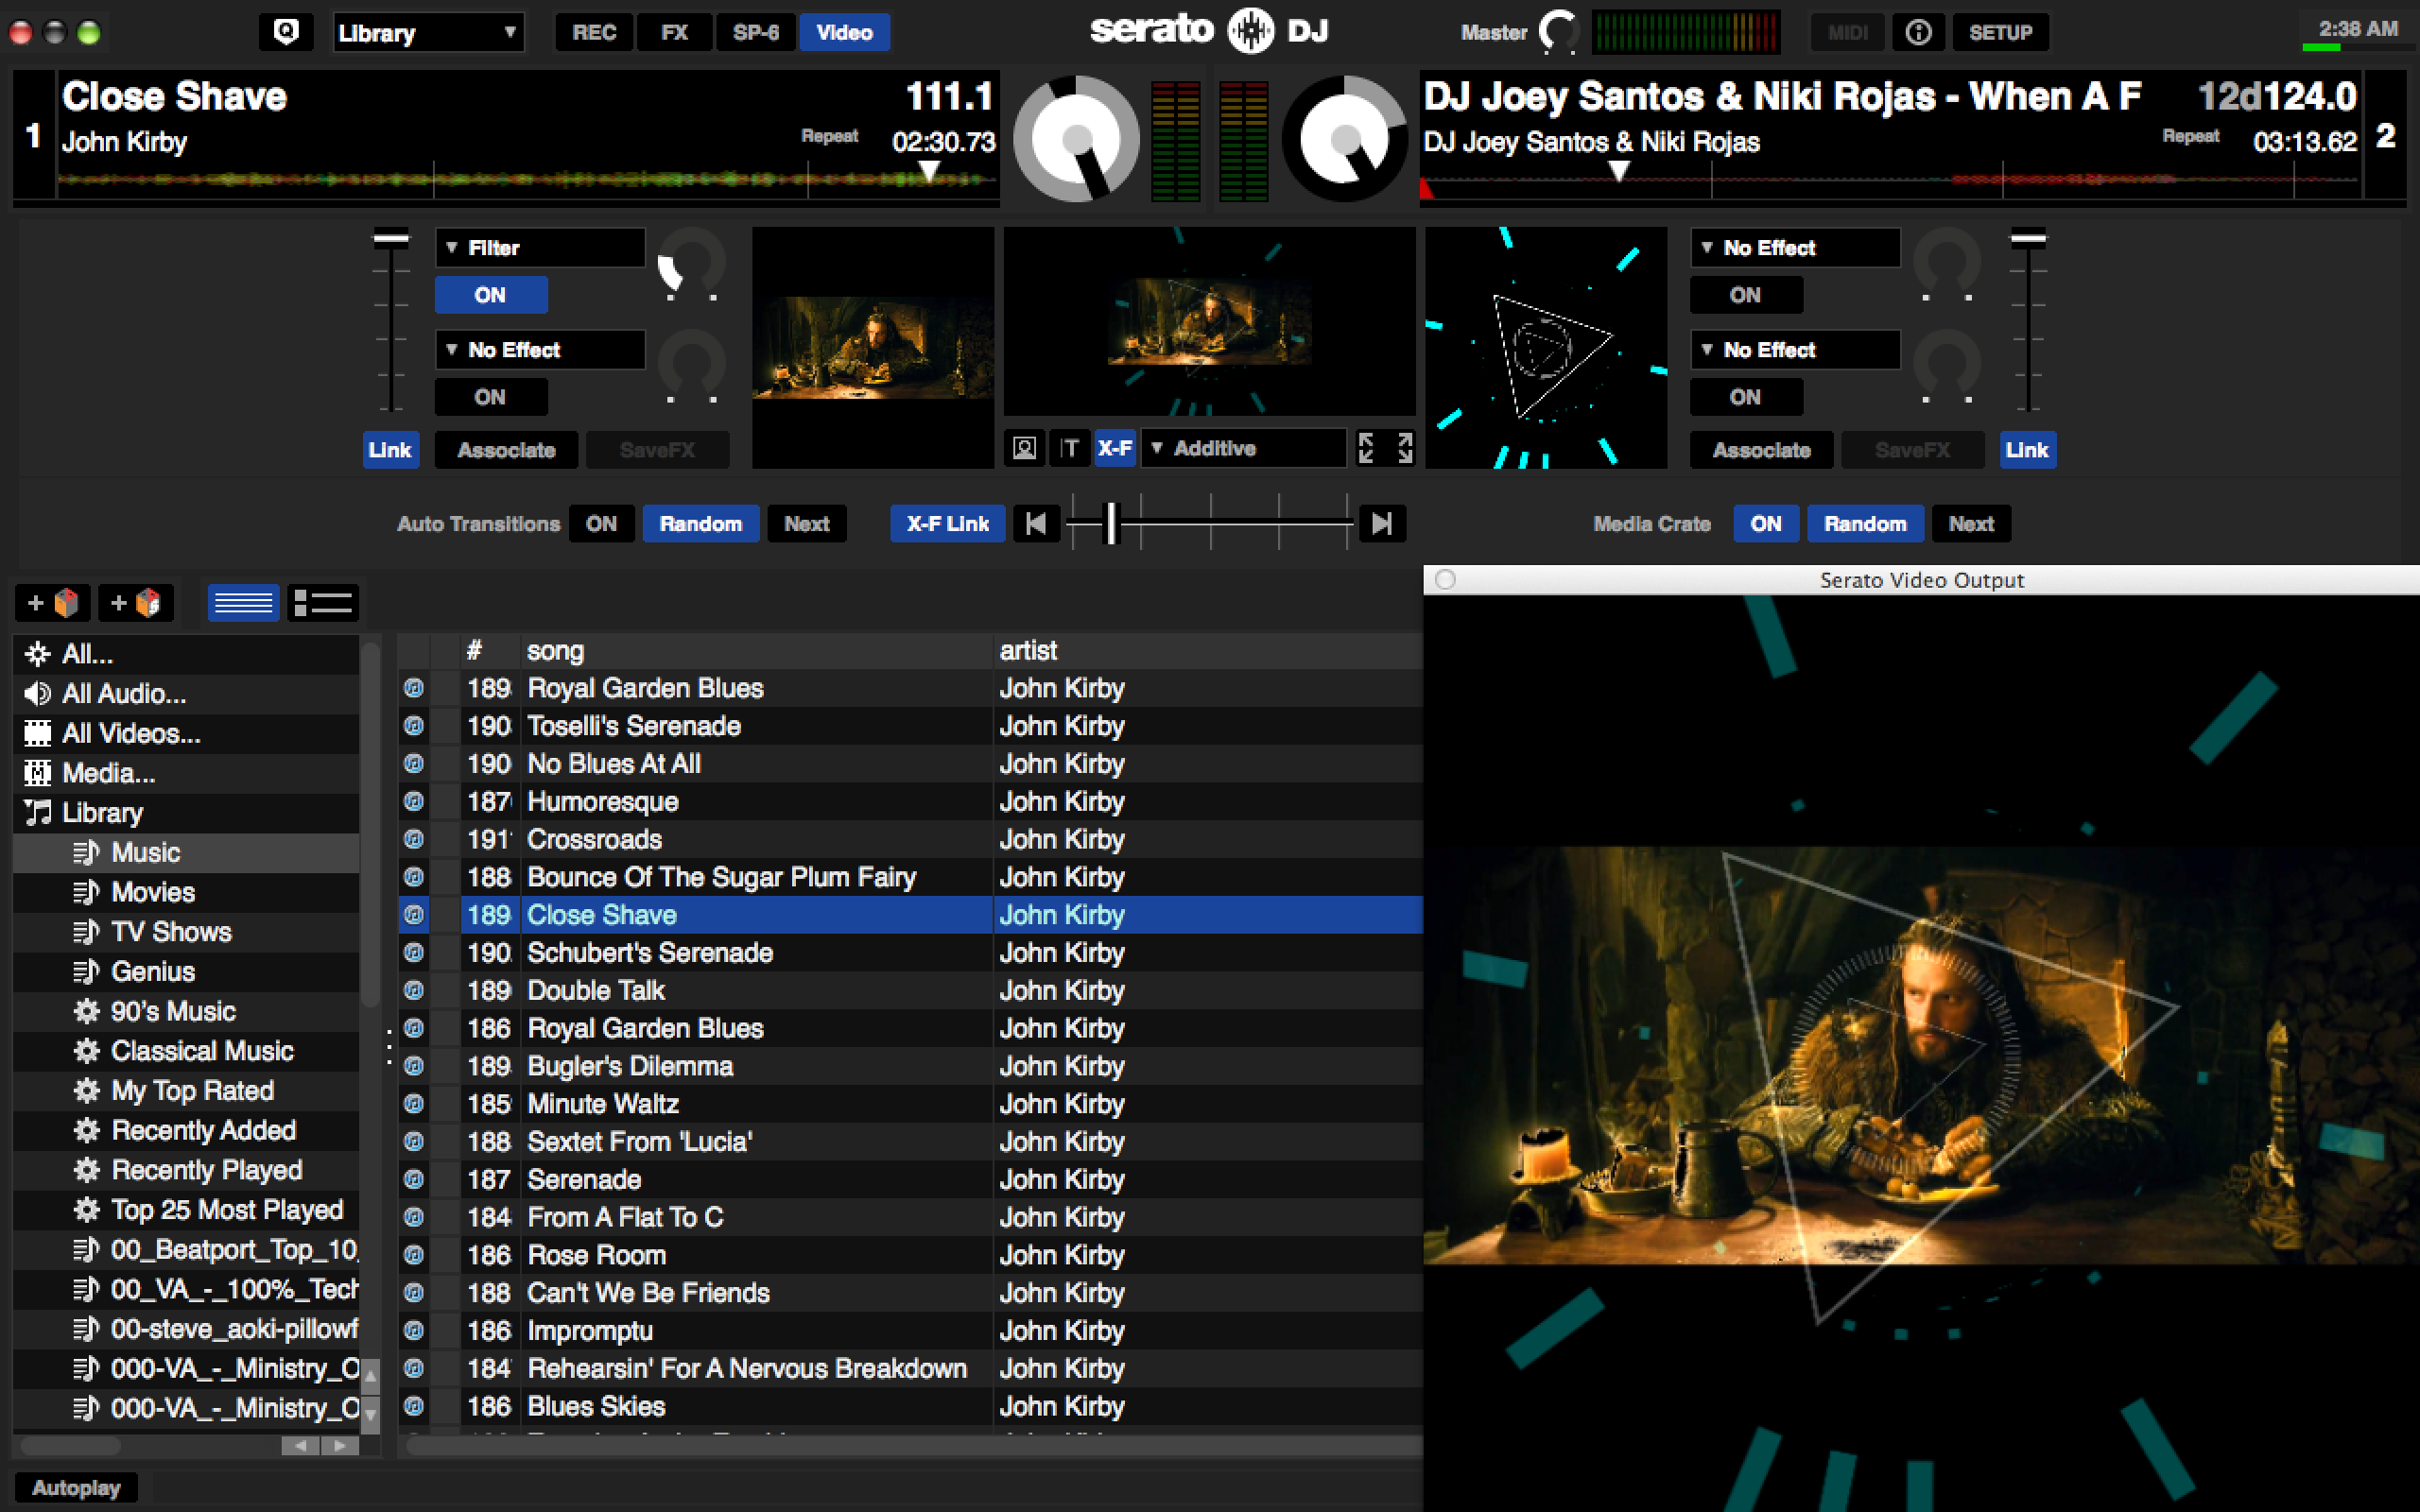Open the left Filter effect dropdown
Viewport: 2420px width, 1512px height.
(540, 247)
